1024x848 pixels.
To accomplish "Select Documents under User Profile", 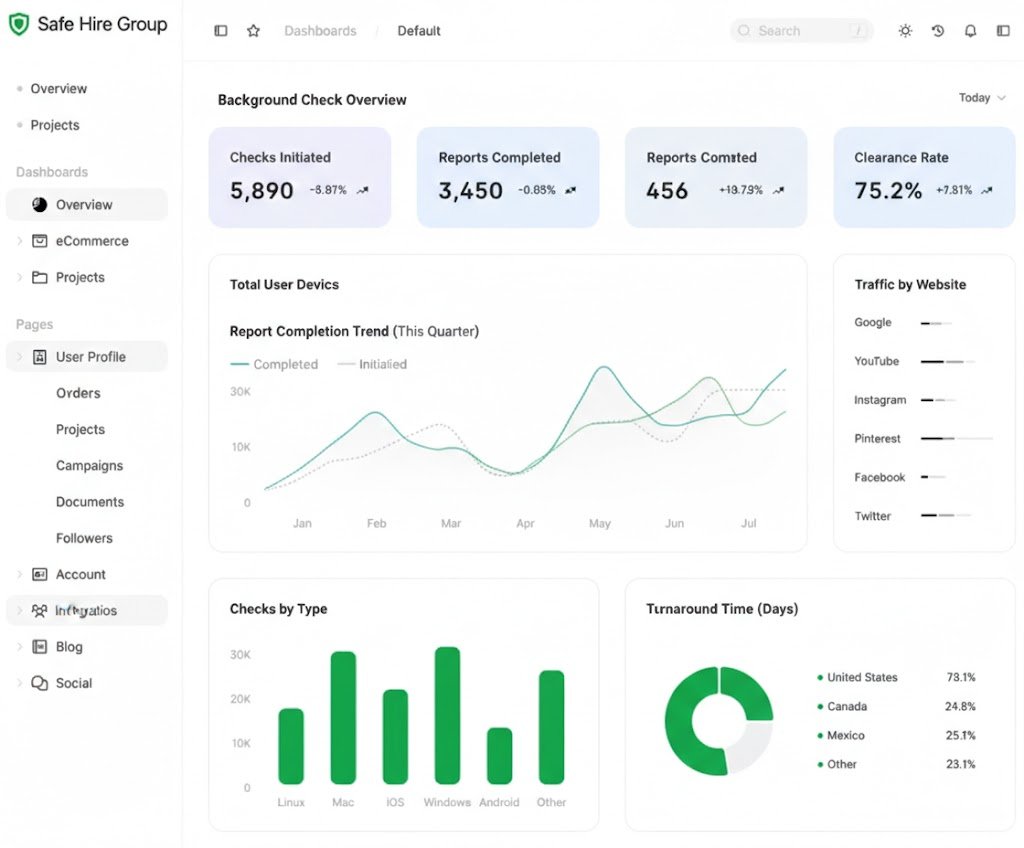I will (x=89, y=502).
